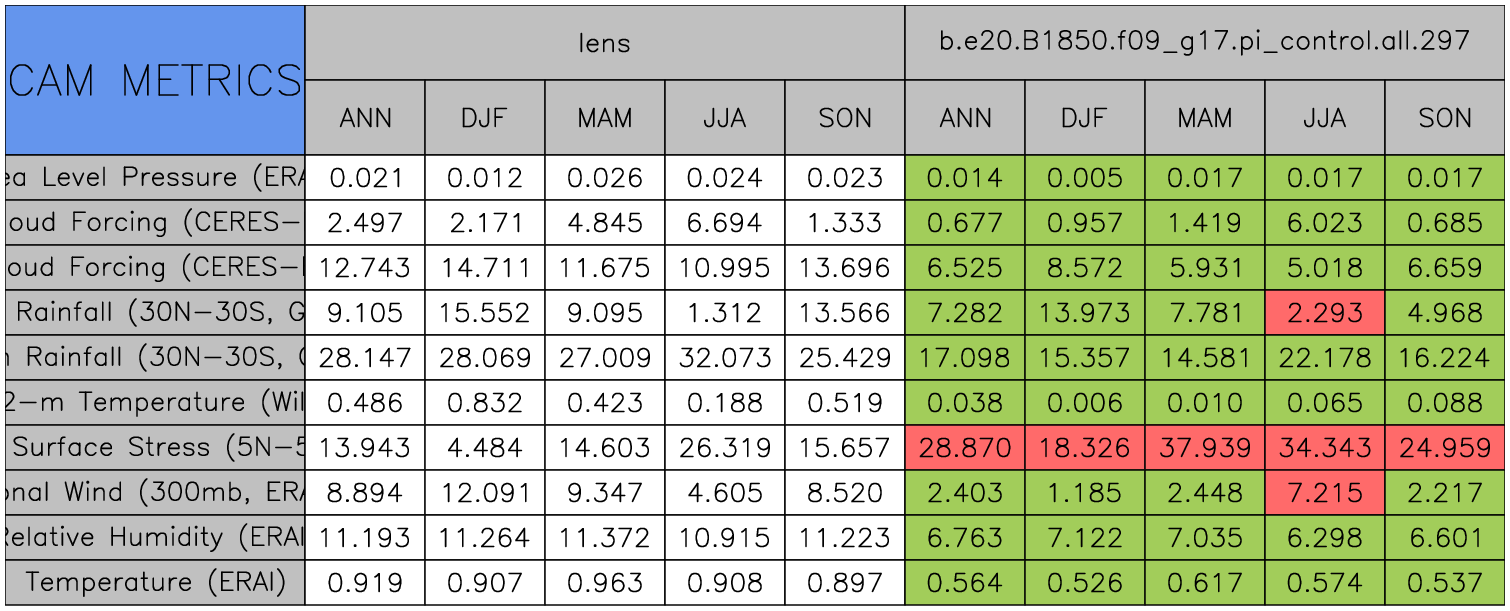Click the MAM header under lens
1510x611 pixels.
point(605,118)
